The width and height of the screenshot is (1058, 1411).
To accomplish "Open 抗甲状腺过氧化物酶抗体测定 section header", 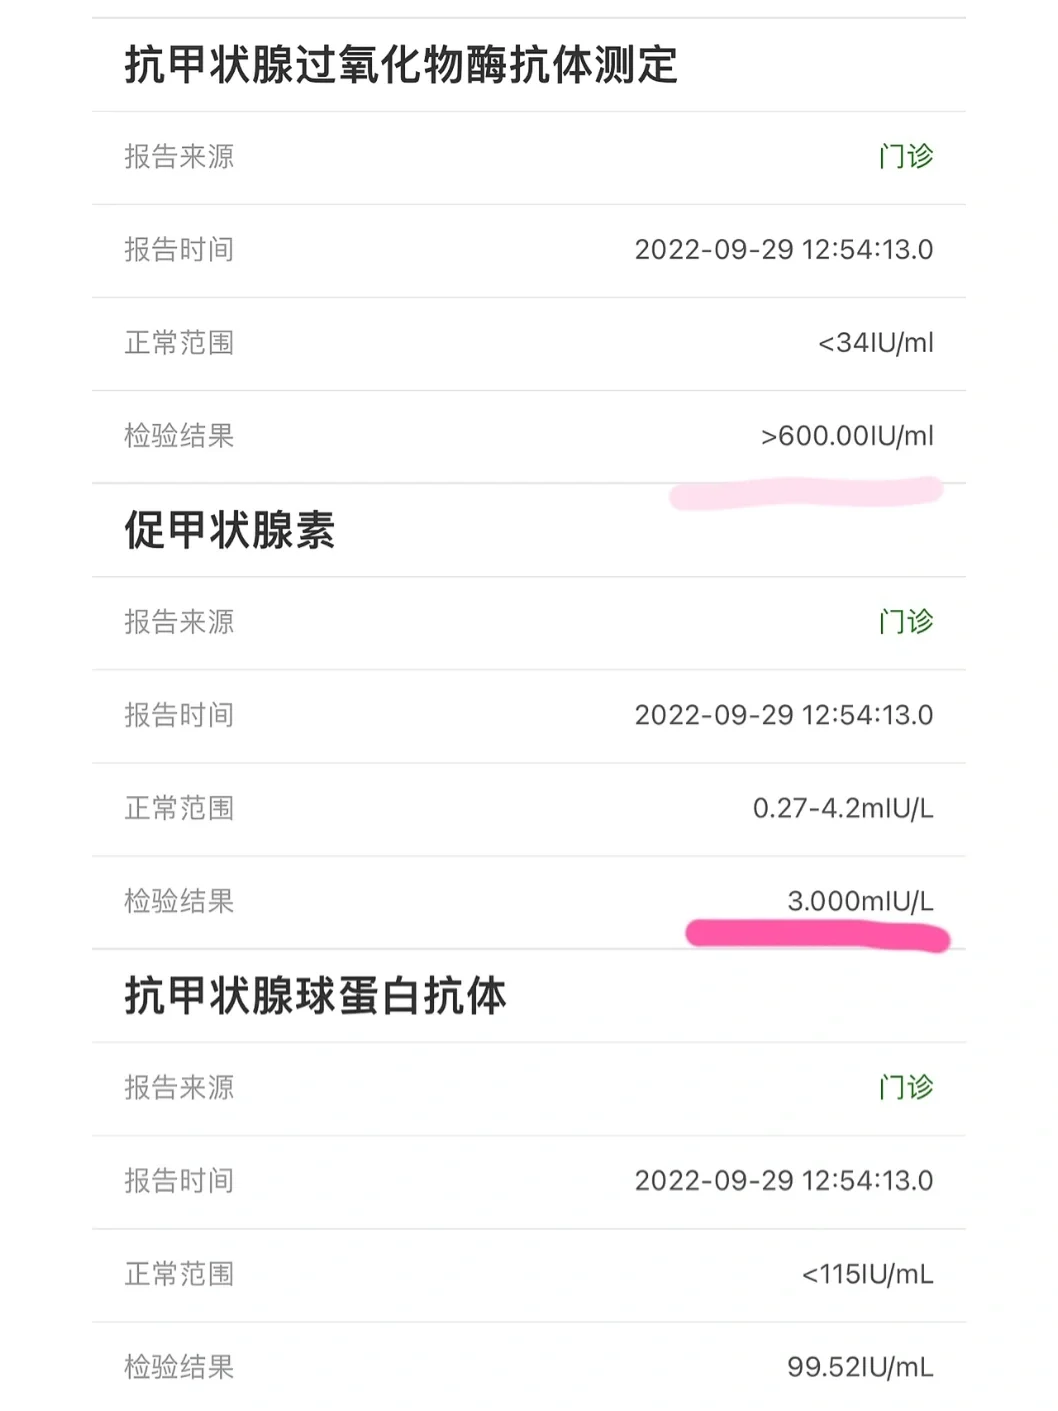I will click(401, 65).
